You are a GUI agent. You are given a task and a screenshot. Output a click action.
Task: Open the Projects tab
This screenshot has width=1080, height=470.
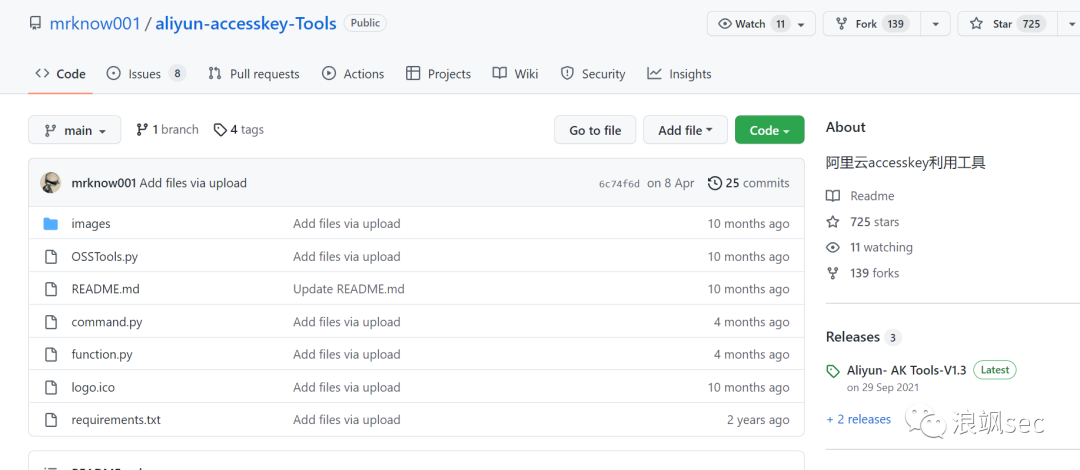point(438,74)
